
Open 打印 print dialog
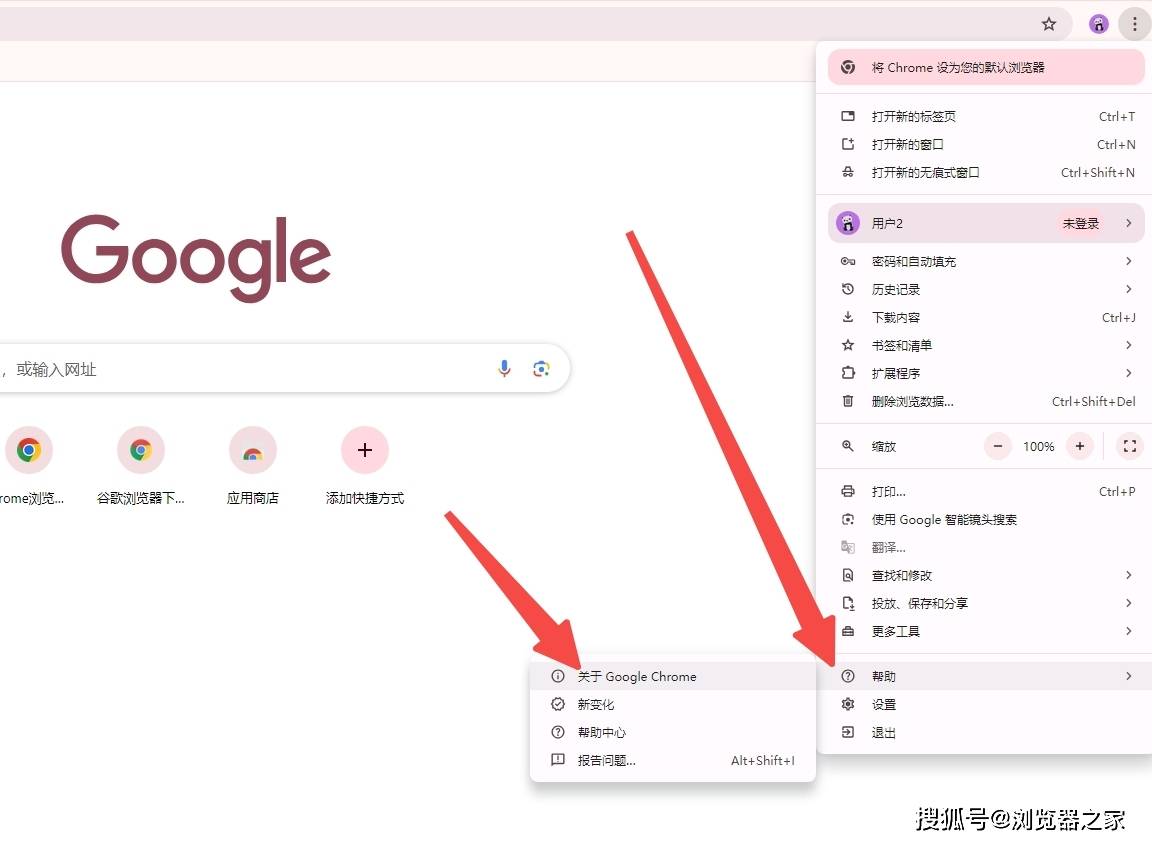click(986, 491)
